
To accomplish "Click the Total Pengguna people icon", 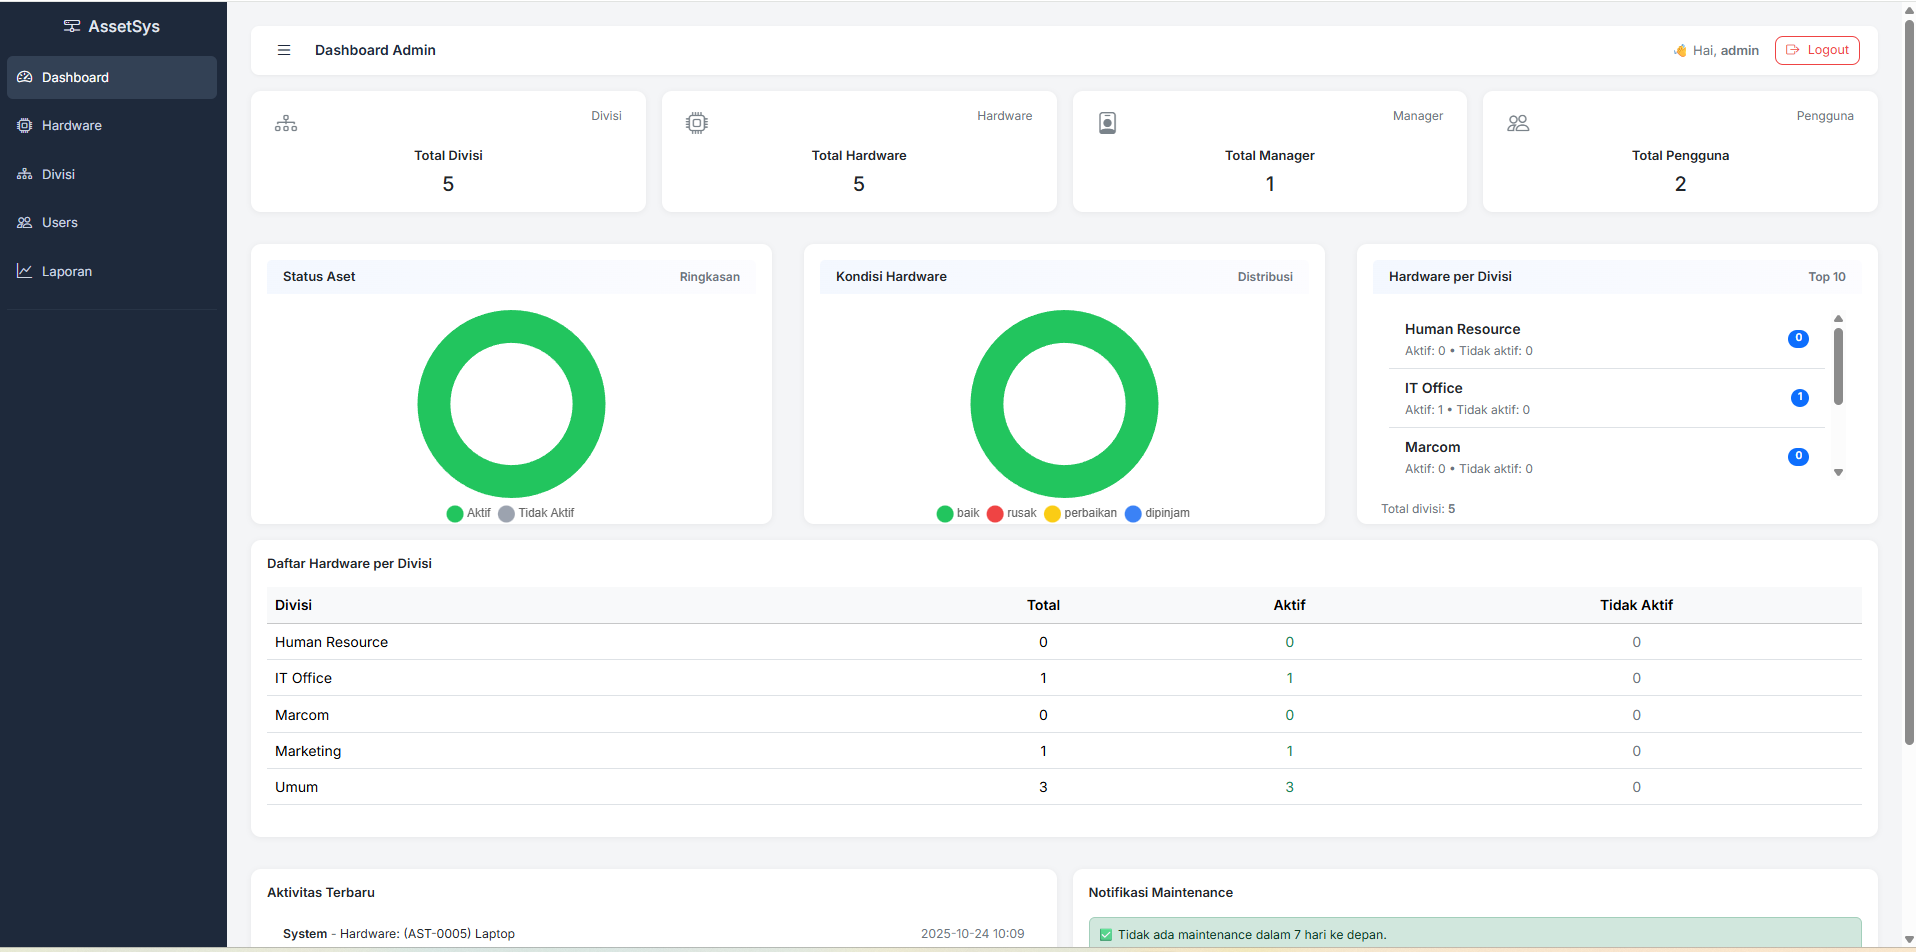I will coord(1518,123).
